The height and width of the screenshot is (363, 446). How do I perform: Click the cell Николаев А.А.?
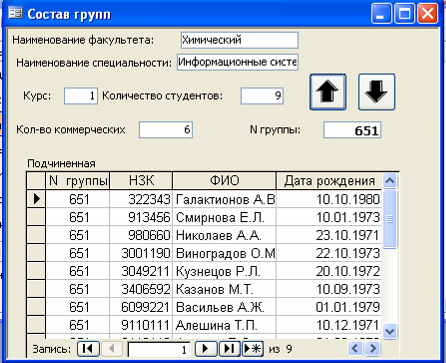(224, 235)
